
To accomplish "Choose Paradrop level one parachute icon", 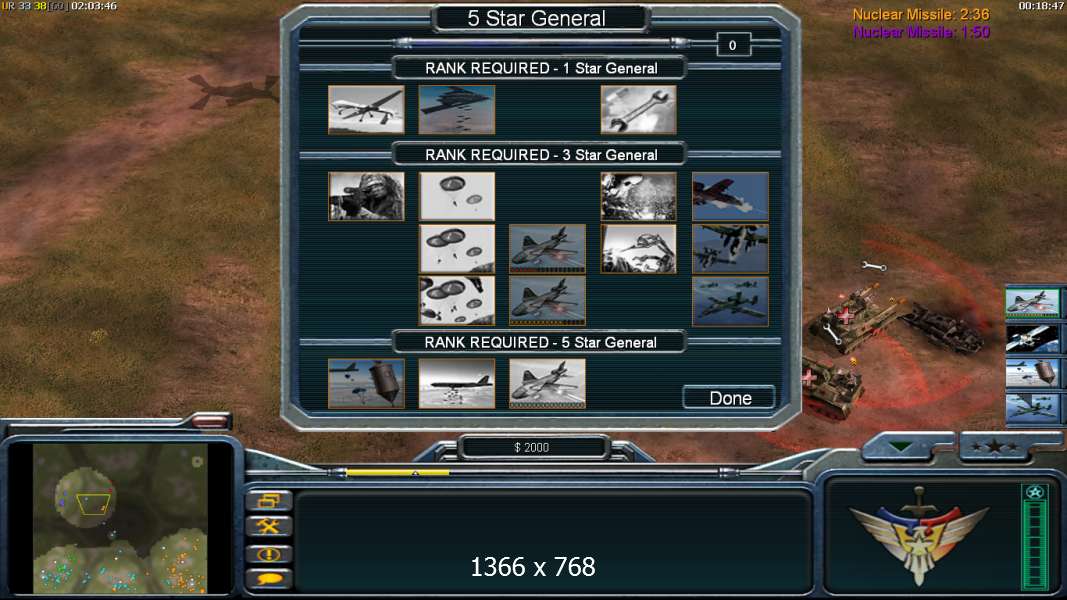I will (457, 197).
